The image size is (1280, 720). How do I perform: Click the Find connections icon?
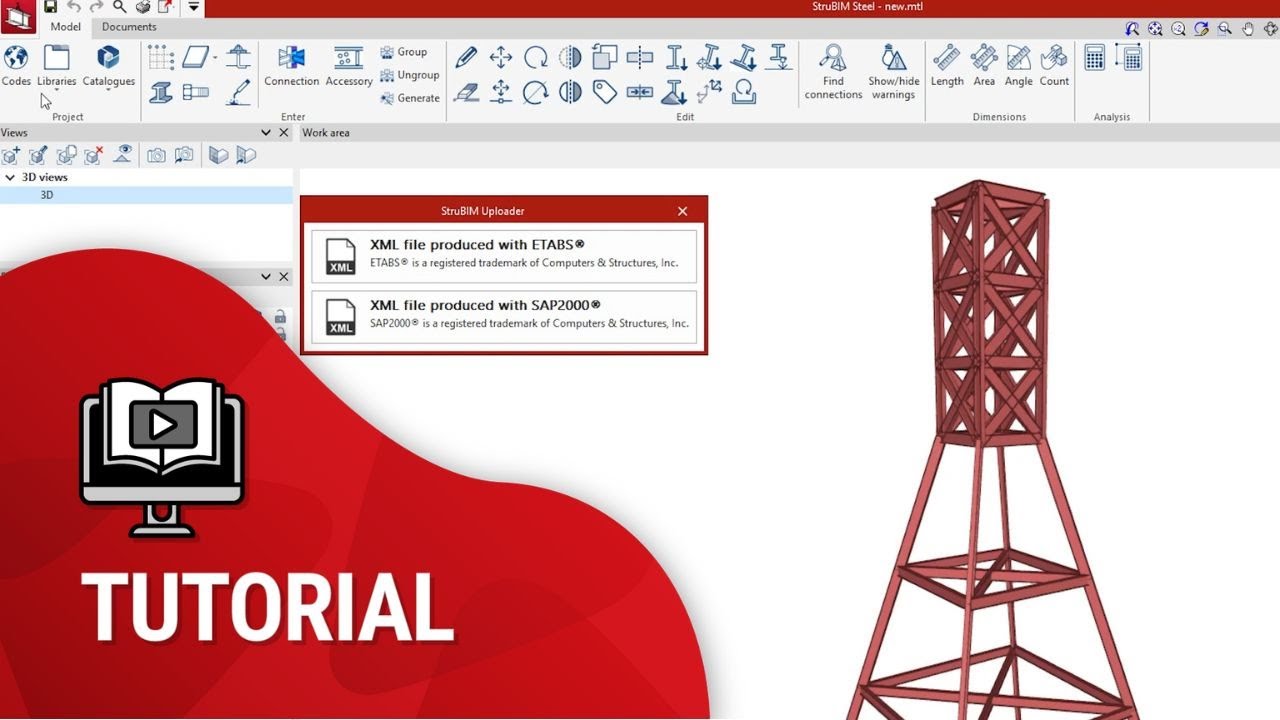click(832, 70)
